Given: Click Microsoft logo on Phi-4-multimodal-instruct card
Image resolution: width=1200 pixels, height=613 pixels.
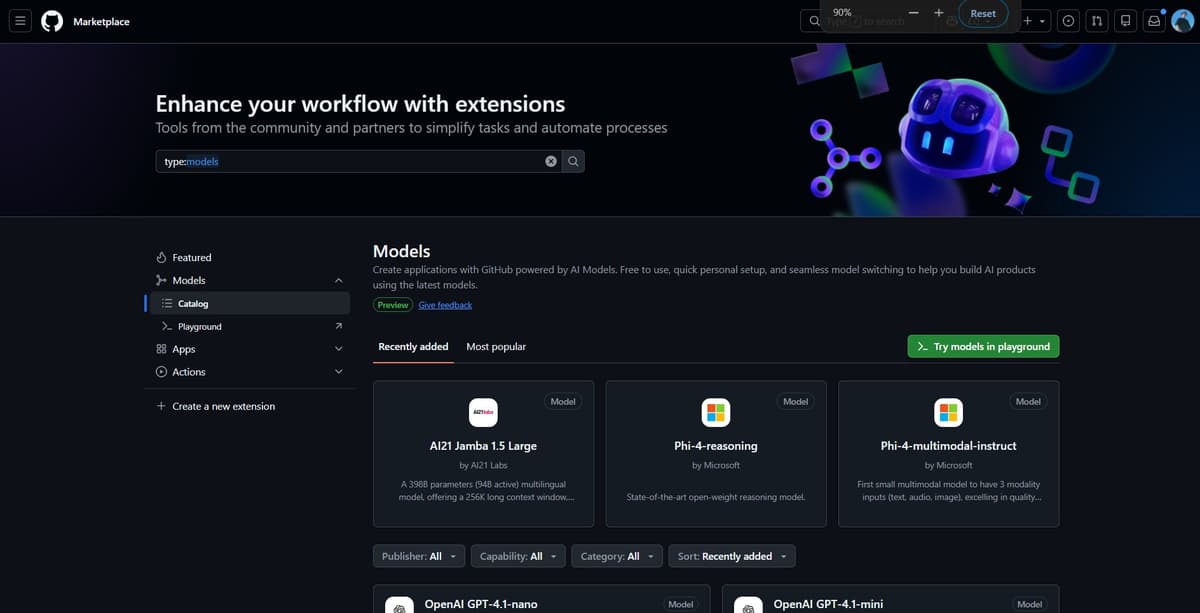Looking at the screenshot, I should 948,412.
